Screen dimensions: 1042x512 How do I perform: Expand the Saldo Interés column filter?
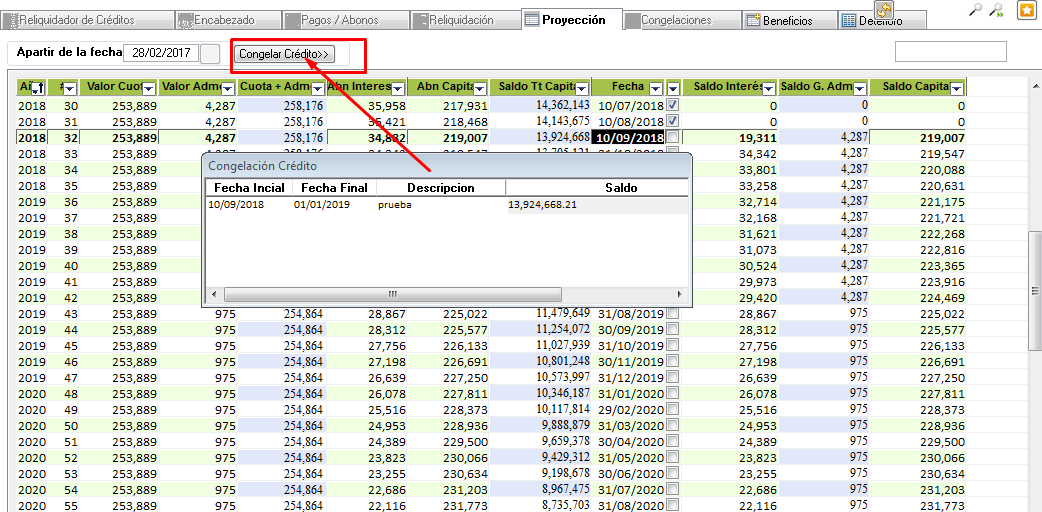point(771,88)
